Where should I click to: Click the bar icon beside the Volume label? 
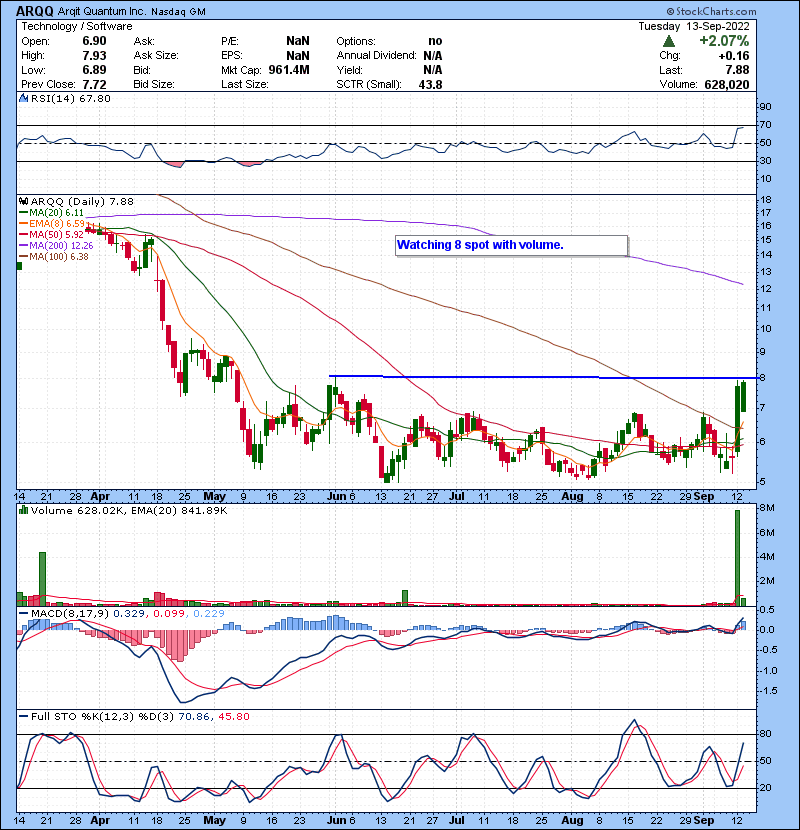click(24, 510)
